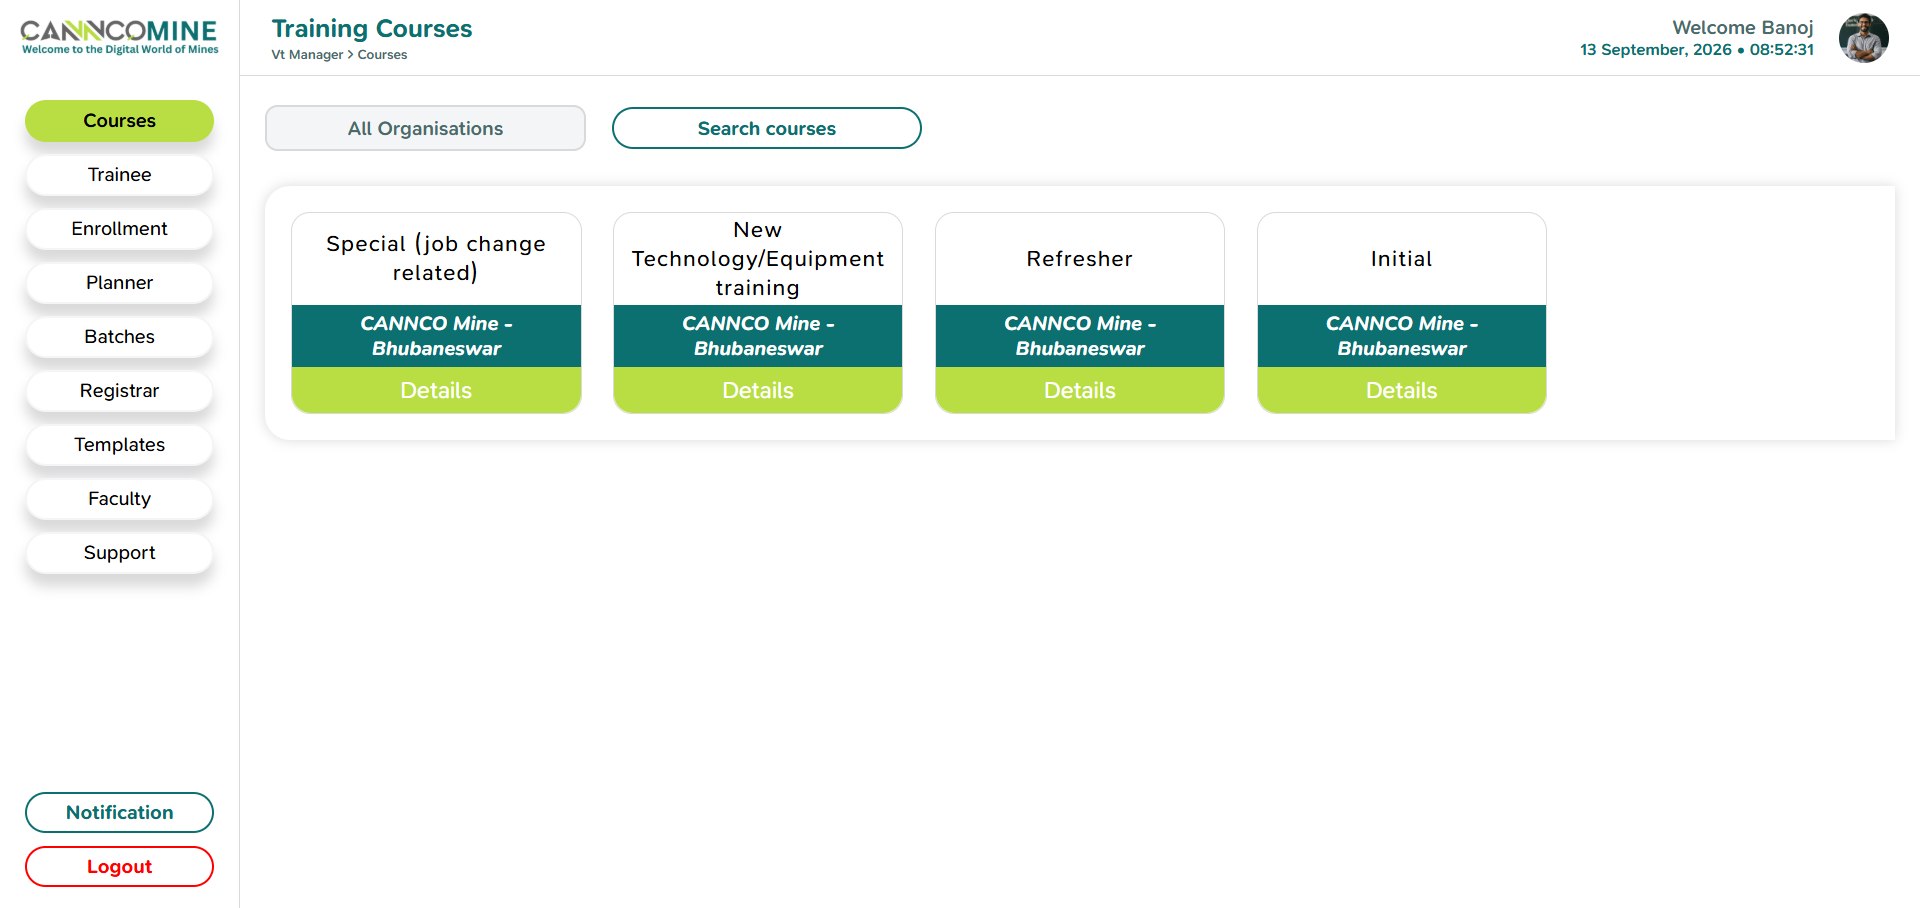The height and width of the screenshot is (908, 1920).
Task: Select the Refresher card title
Action: (x=1080, y=259)
